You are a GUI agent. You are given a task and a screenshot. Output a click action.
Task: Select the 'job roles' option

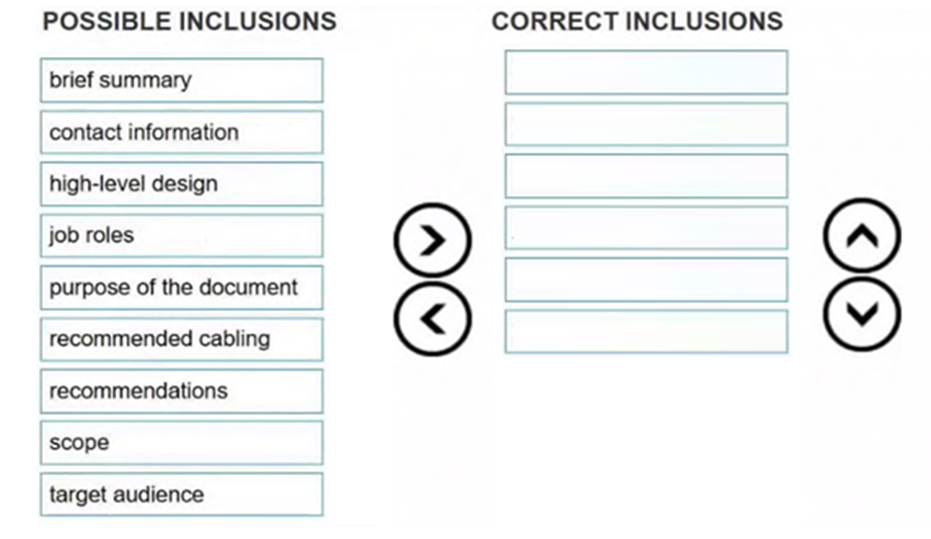pyautogui.click(x=181, y=236)
